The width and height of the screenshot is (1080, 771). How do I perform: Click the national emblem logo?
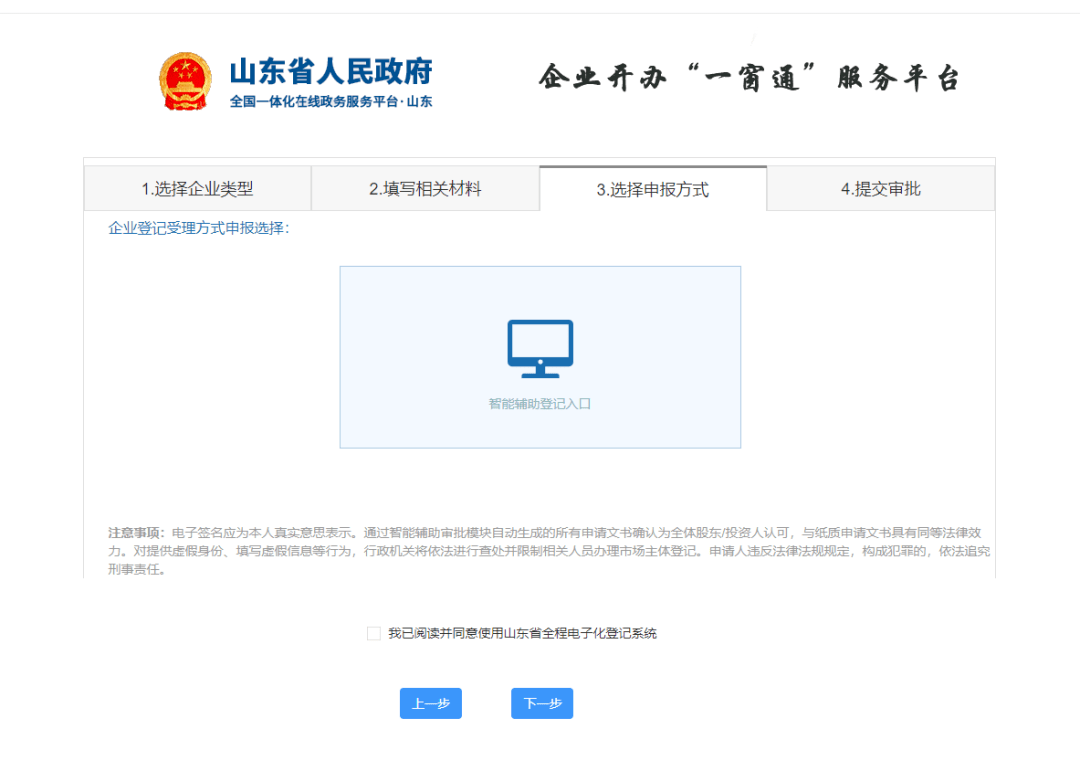(x=185, y=81)
